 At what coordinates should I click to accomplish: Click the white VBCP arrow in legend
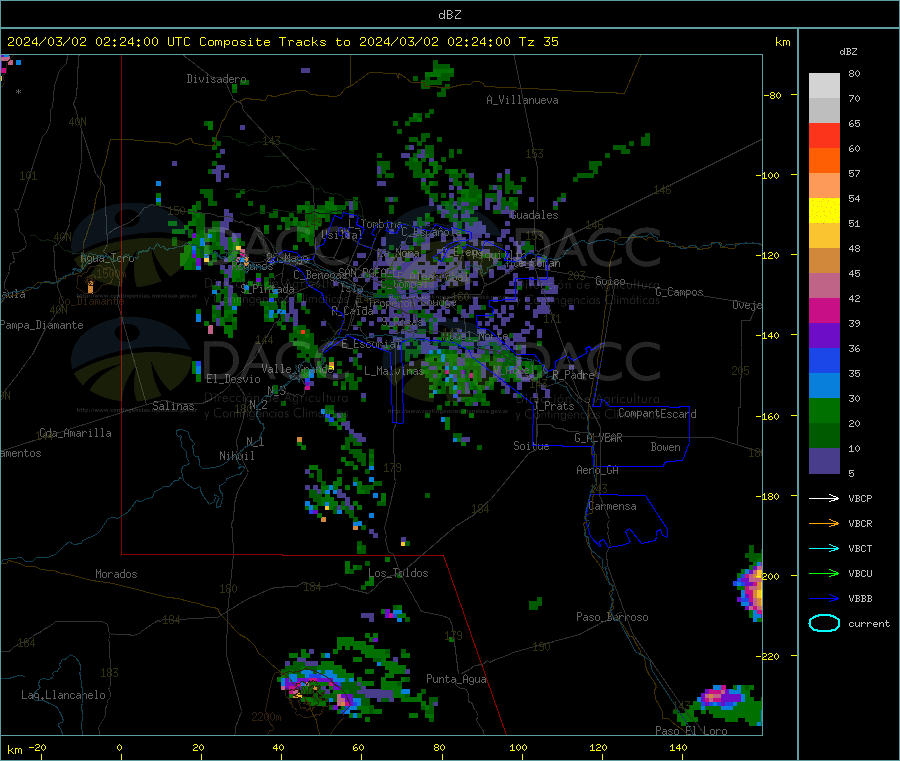[x=824, y=498]
